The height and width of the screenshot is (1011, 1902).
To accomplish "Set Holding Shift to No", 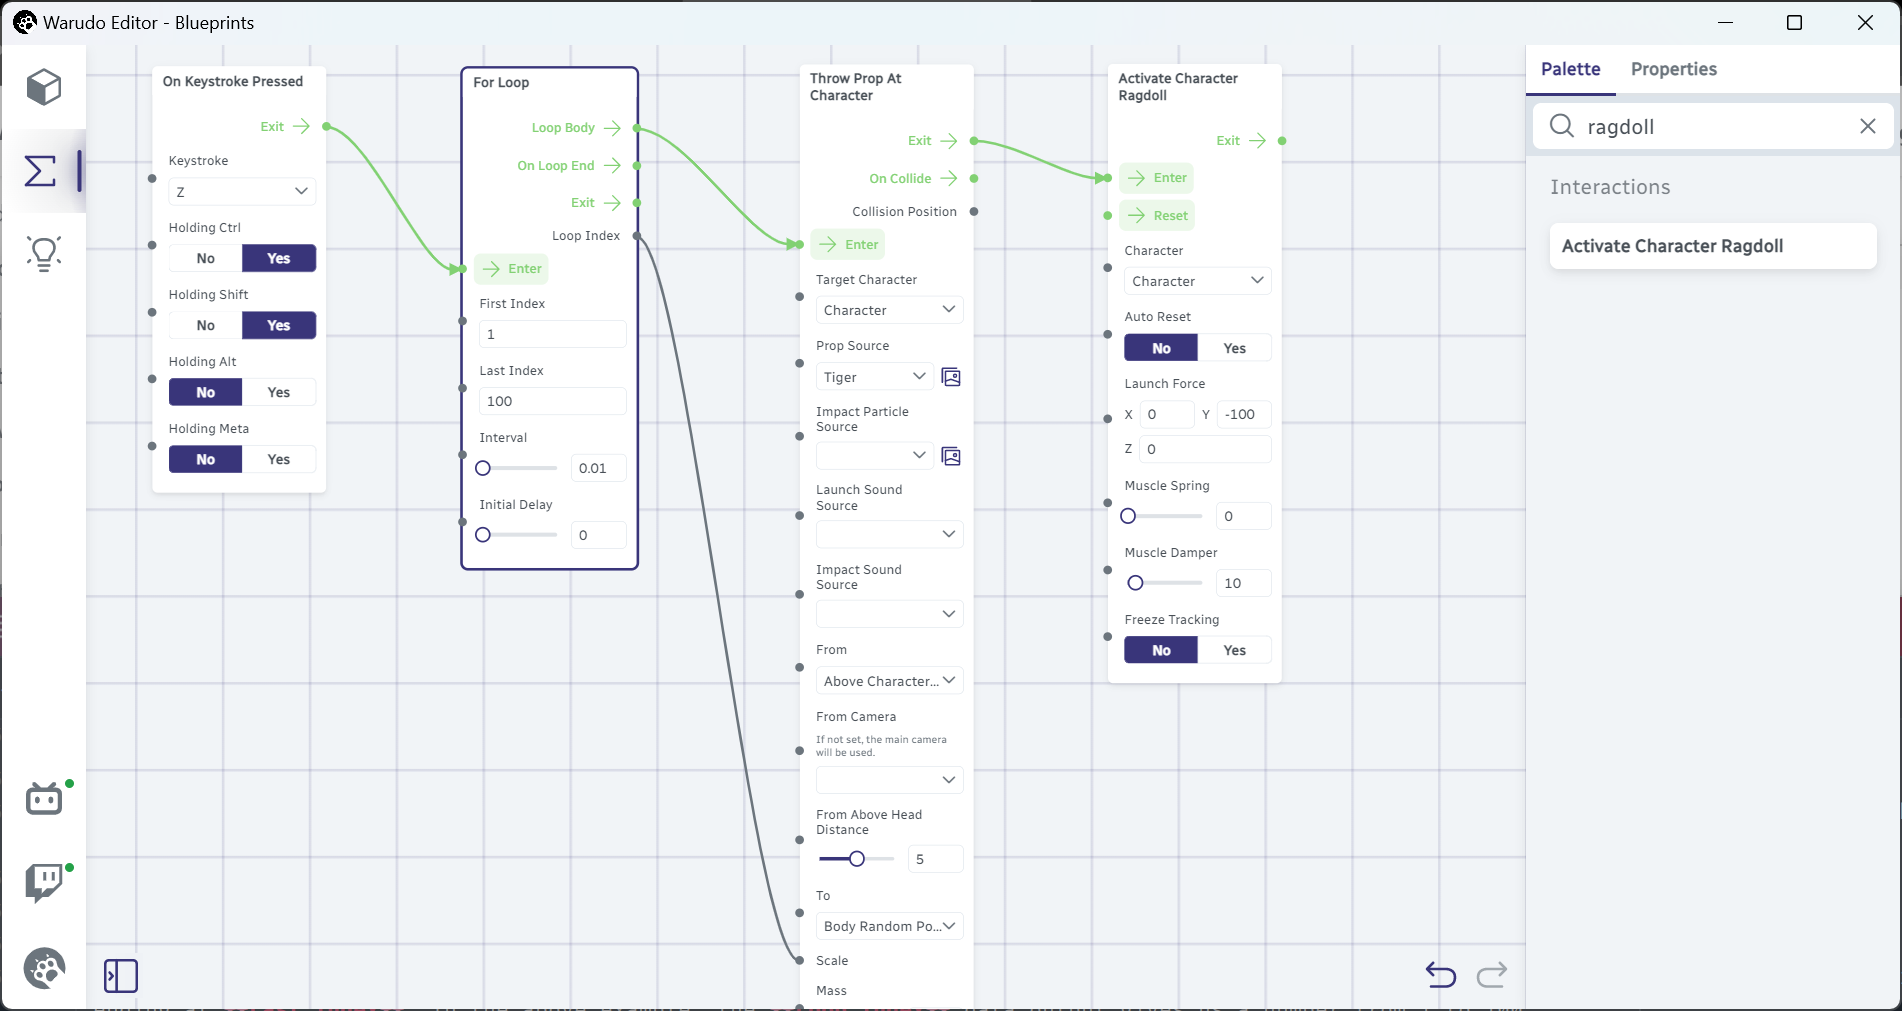I will pyautogui.click(x=206, y=325).
